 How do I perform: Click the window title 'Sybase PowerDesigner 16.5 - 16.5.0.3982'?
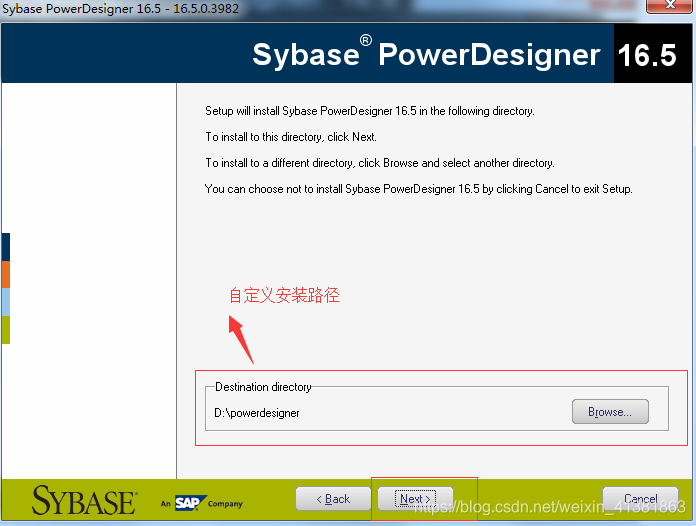[x=120, y=8]
